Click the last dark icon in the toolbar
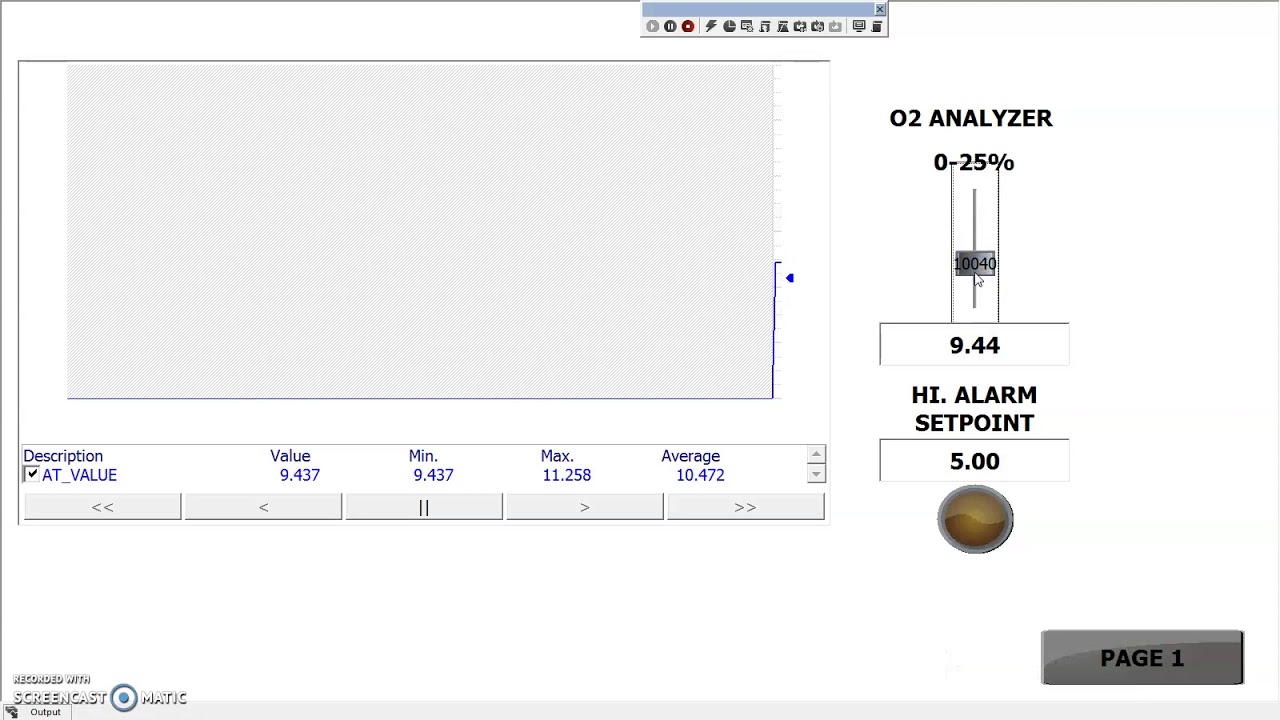The height and width of the screenshot is (720, 1280). pos(877,26)
